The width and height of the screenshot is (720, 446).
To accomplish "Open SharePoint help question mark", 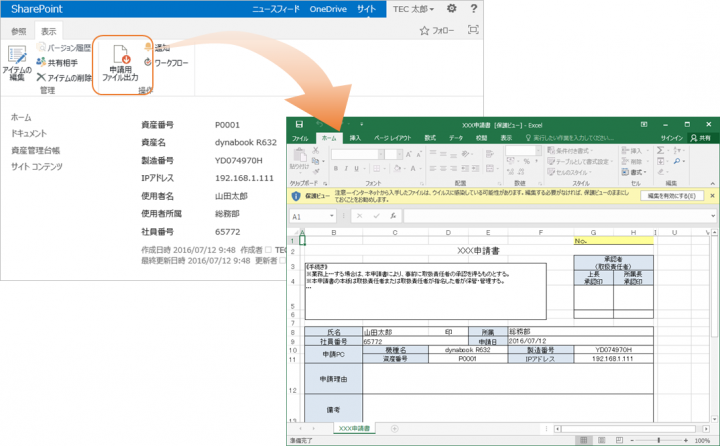I will [x=473, y=8].
